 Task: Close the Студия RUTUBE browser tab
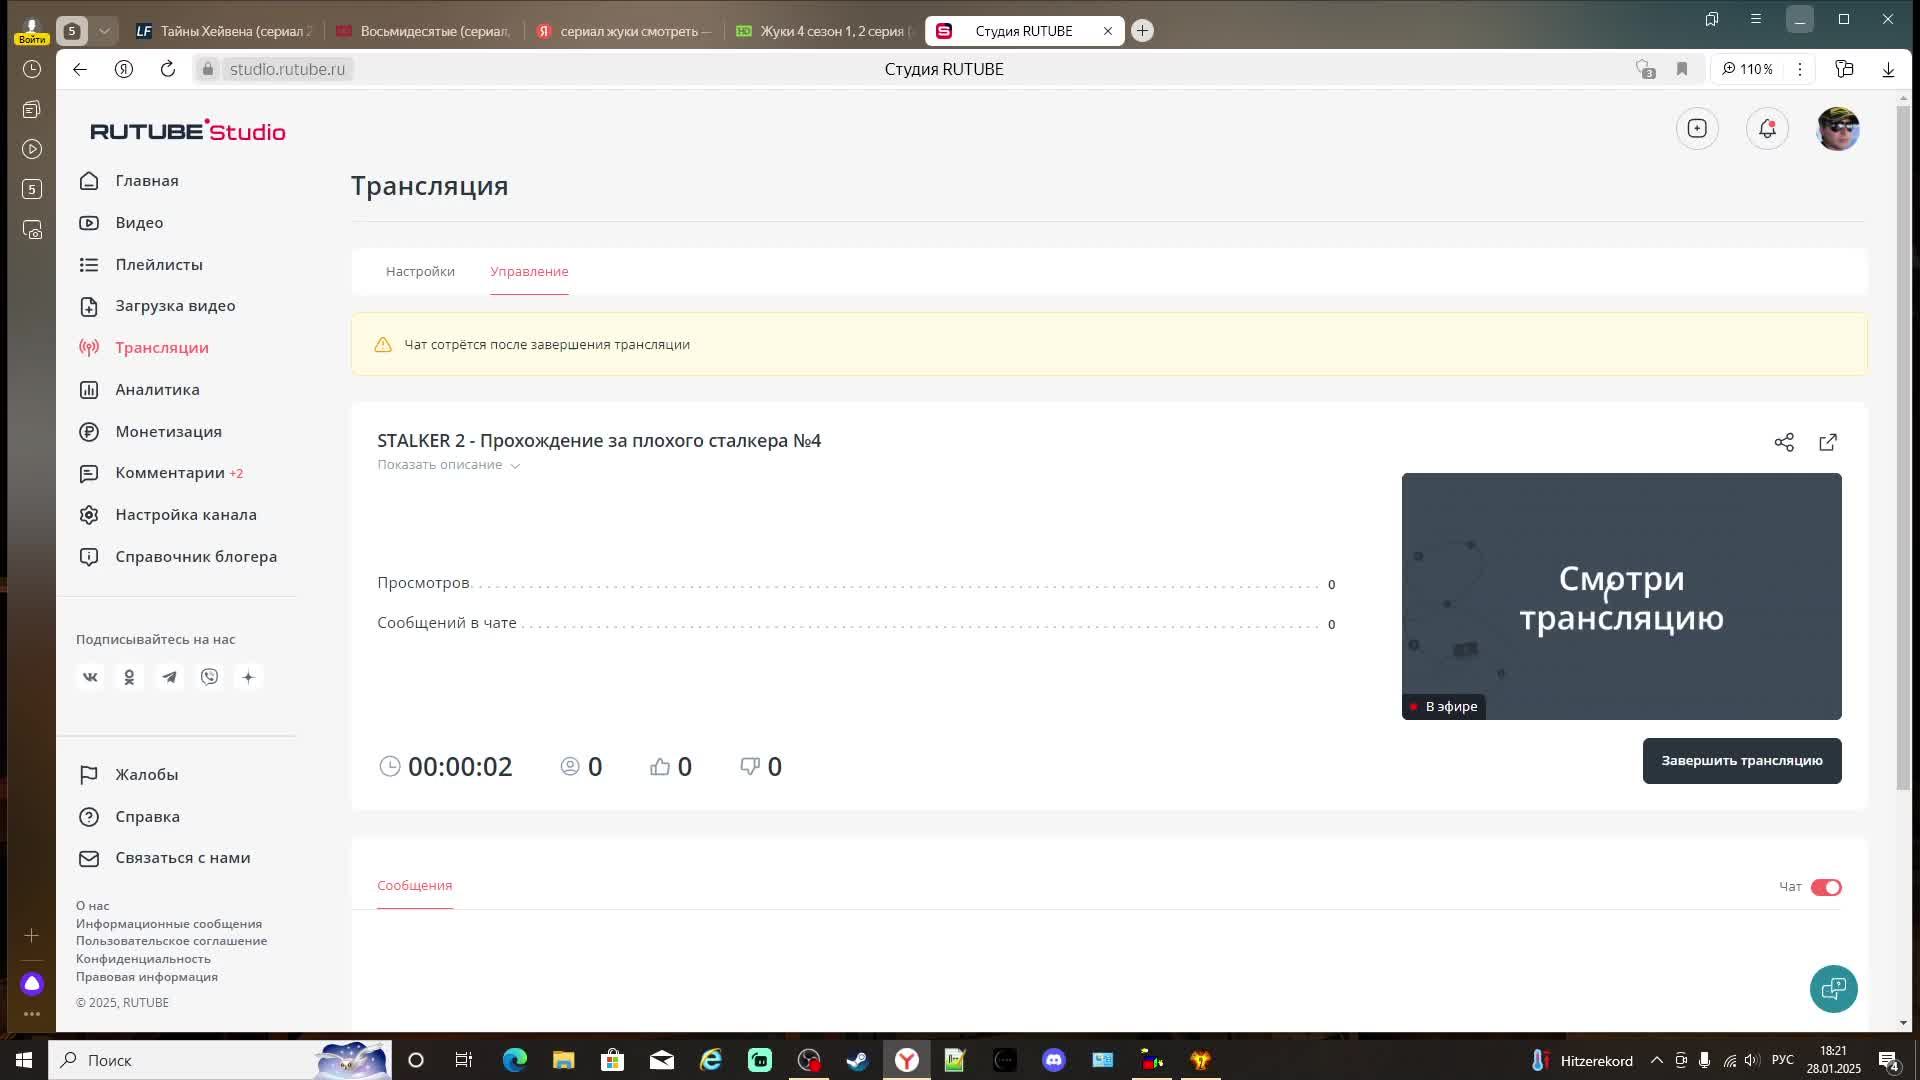[x=1108, y=31]
